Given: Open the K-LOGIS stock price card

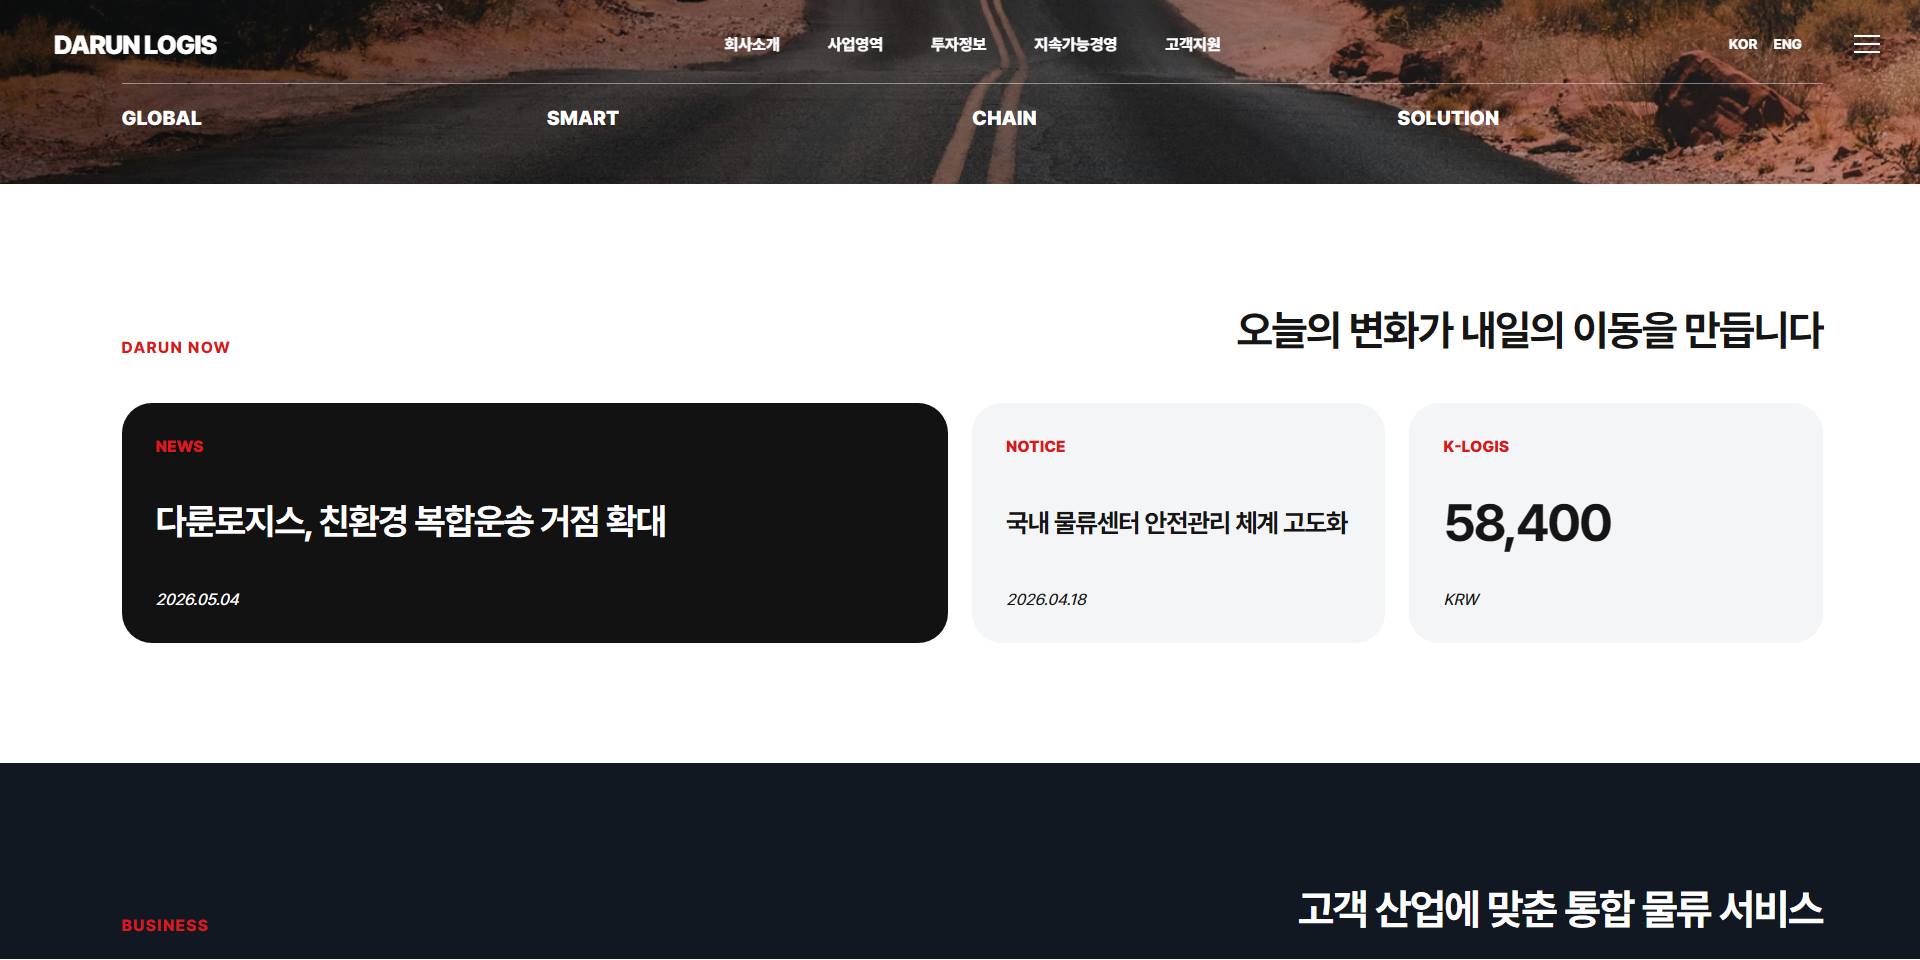Looking at the screenshot, I should click(x=1616, y=523).
